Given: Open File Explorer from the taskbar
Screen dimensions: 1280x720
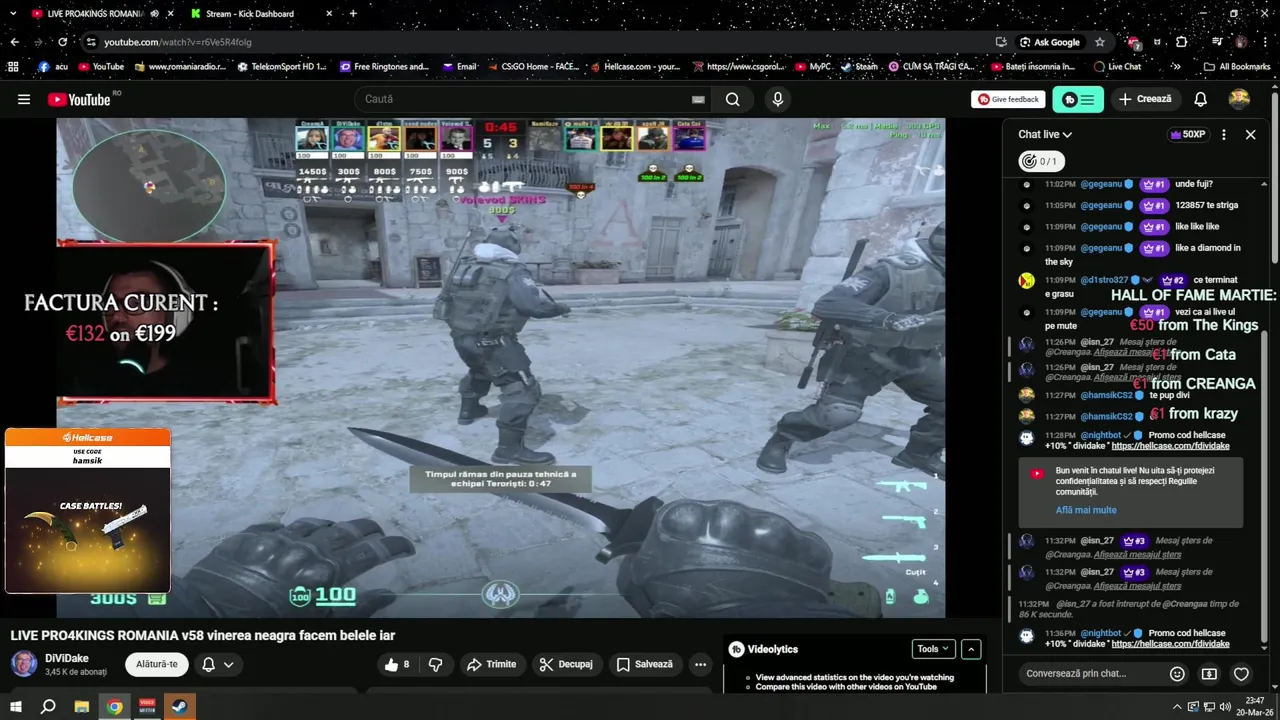Looking at the screenshot, I should [x=81, y=707].
